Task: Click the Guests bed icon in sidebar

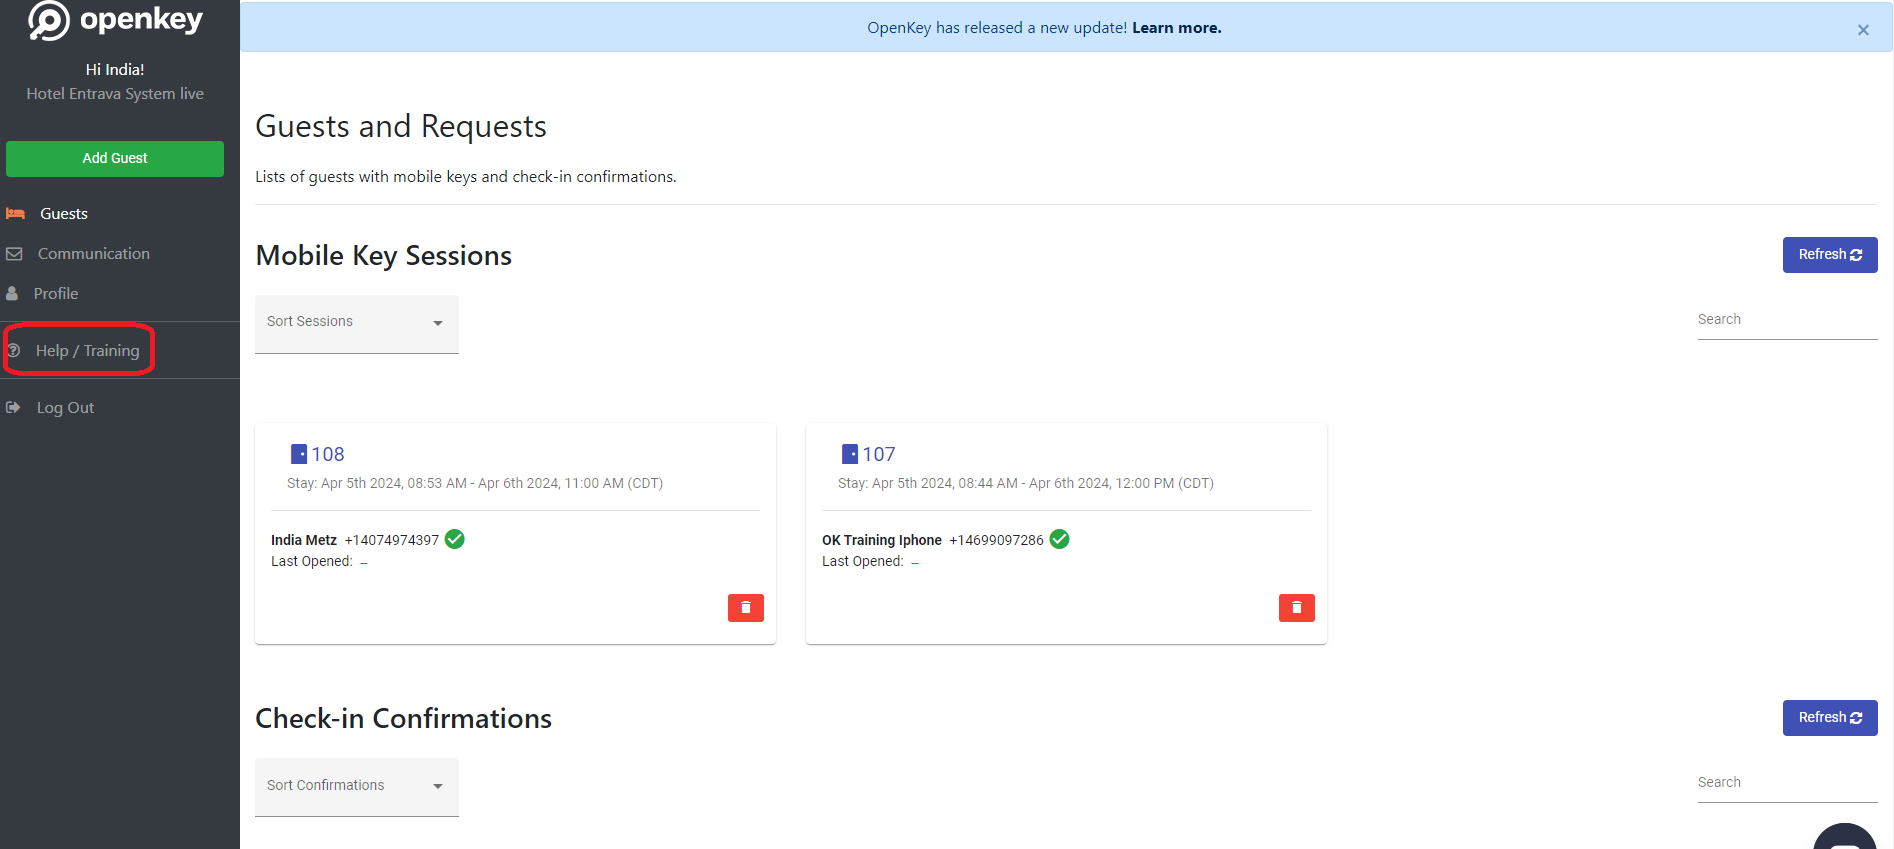Action: [15, 214]
